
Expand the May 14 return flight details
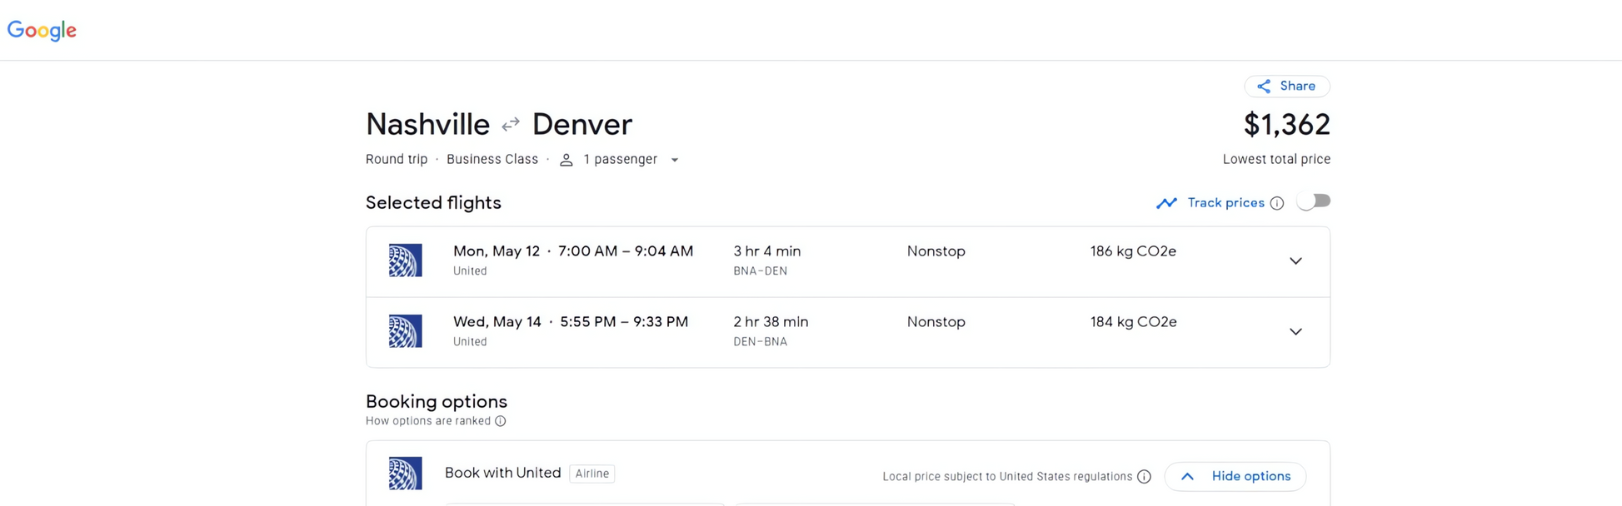(x=1295, y=332)
